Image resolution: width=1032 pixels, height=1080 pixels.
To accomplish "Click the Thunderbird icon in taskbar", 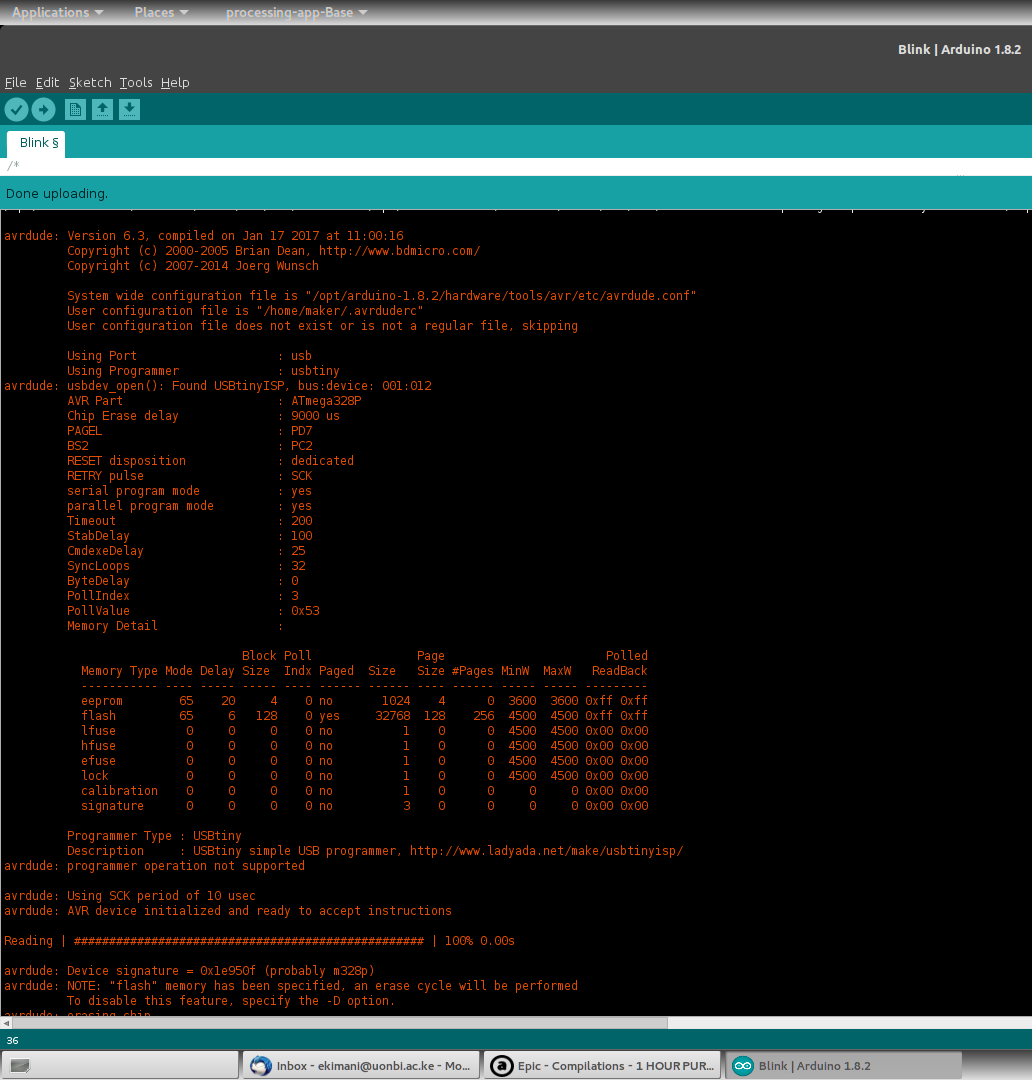I will coord(260,1066).
